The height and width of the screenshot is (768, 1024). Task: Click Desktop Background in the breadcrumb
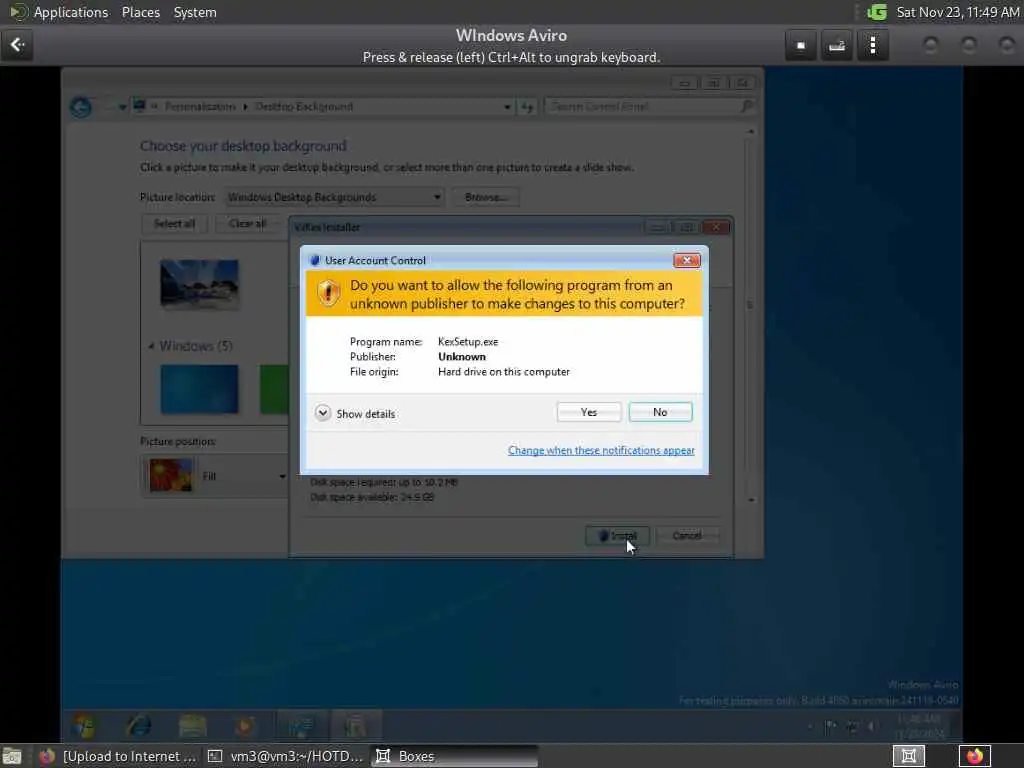point(304,106)
